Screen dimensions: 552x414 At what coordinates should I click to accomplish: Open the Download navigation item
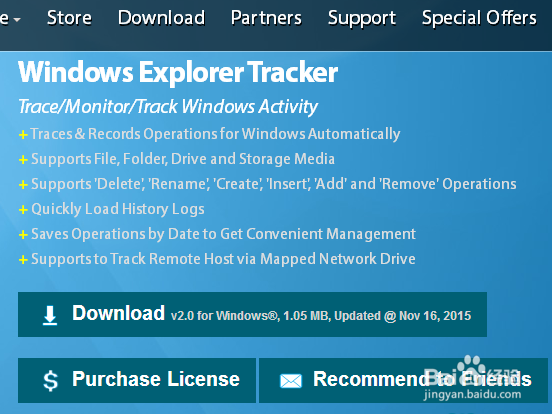162,18
